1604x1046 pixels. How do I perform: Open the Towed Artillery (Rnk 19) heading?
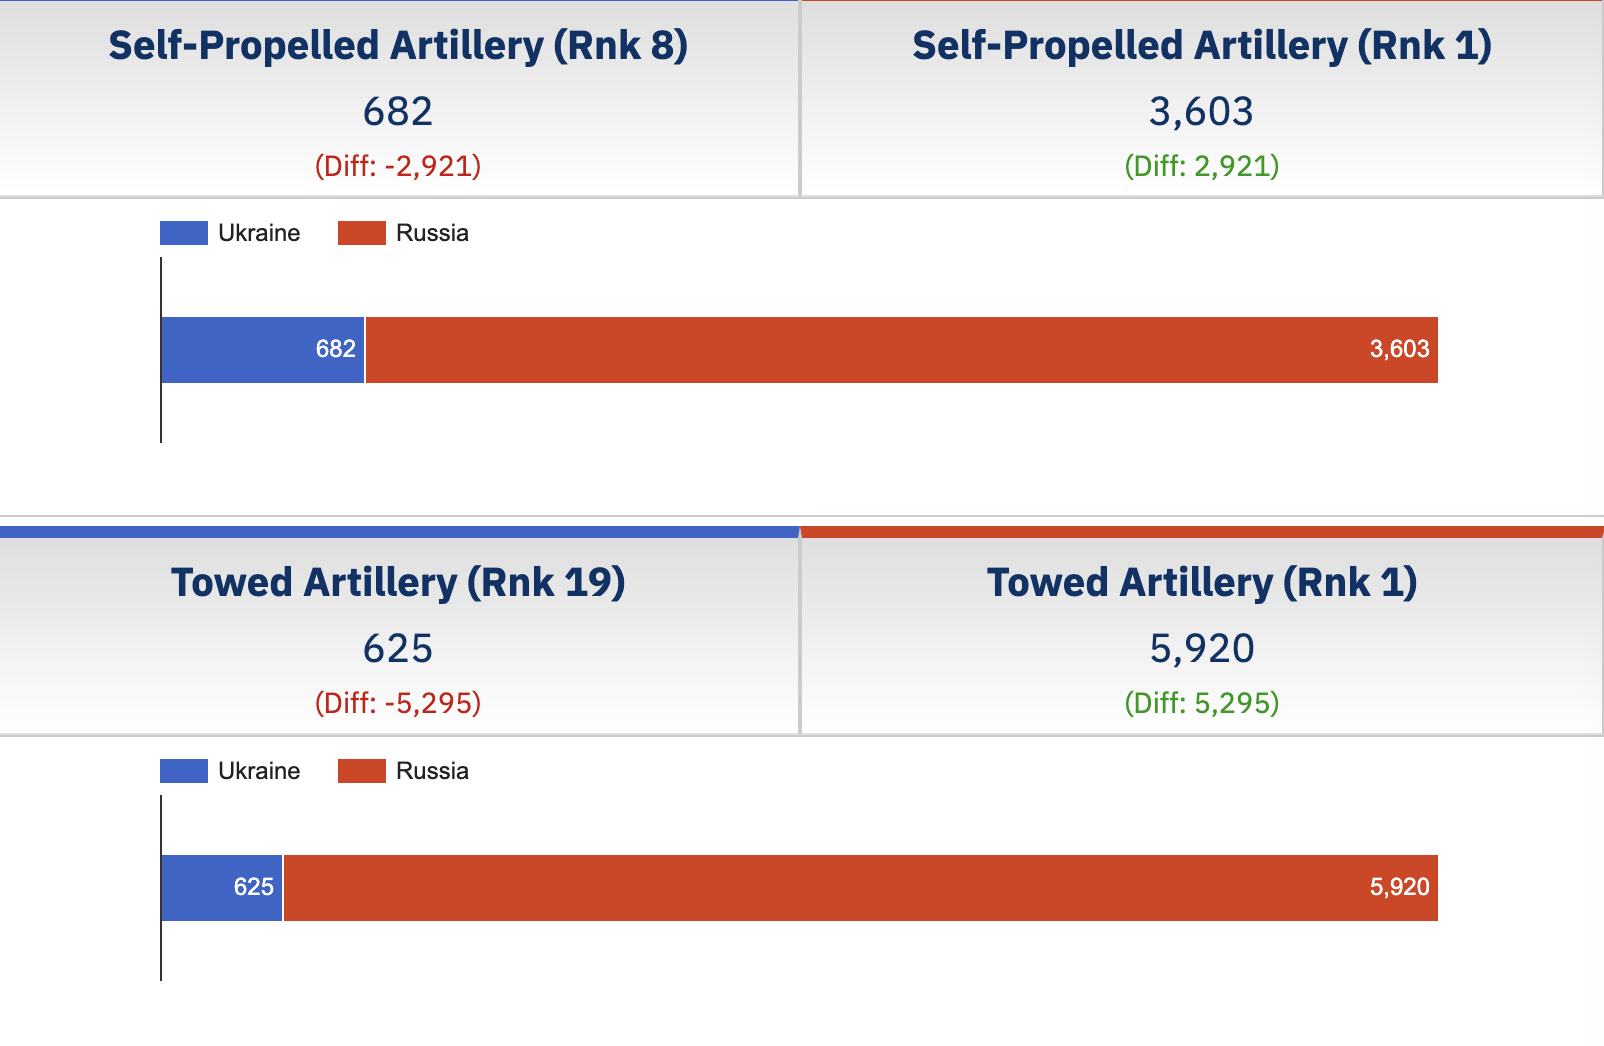398,583
